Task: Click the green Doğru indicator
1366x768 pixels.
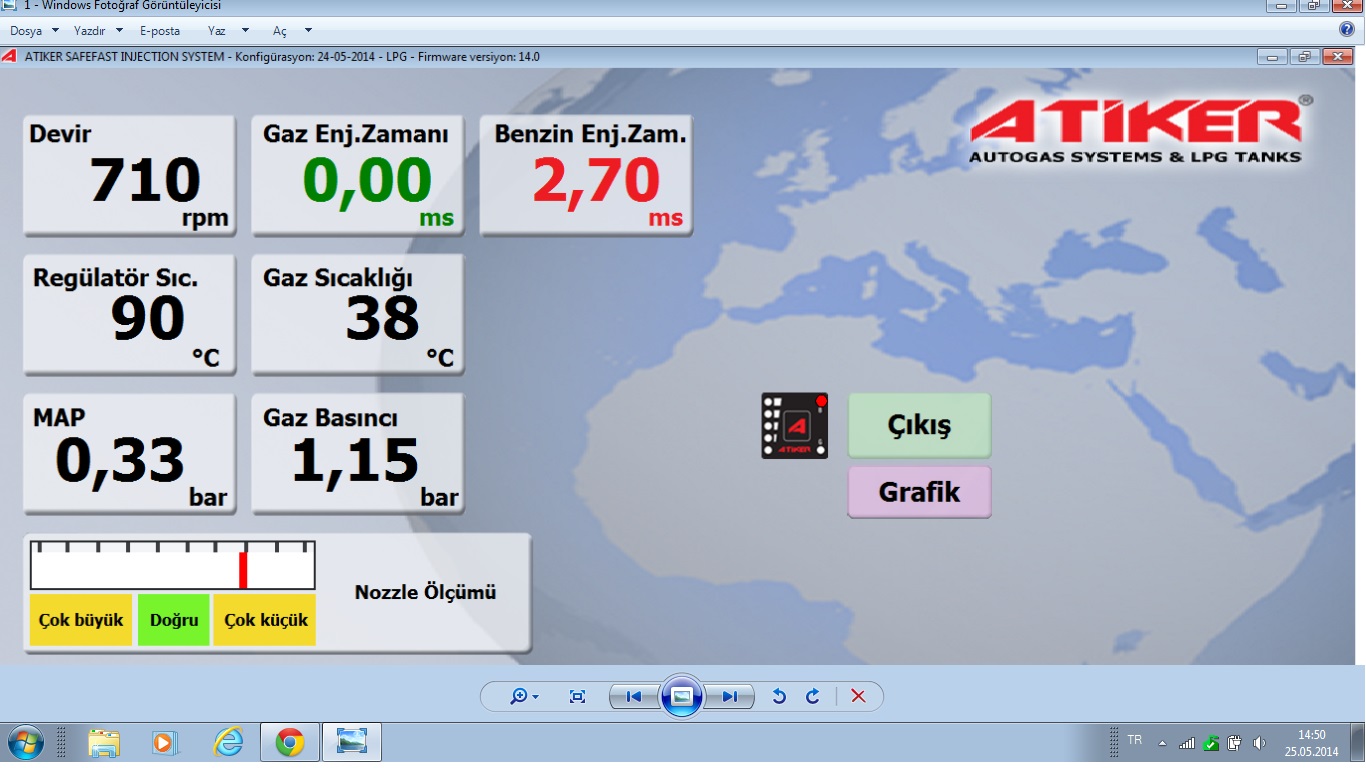Action: pyautogui.click(x=174, y=620)
